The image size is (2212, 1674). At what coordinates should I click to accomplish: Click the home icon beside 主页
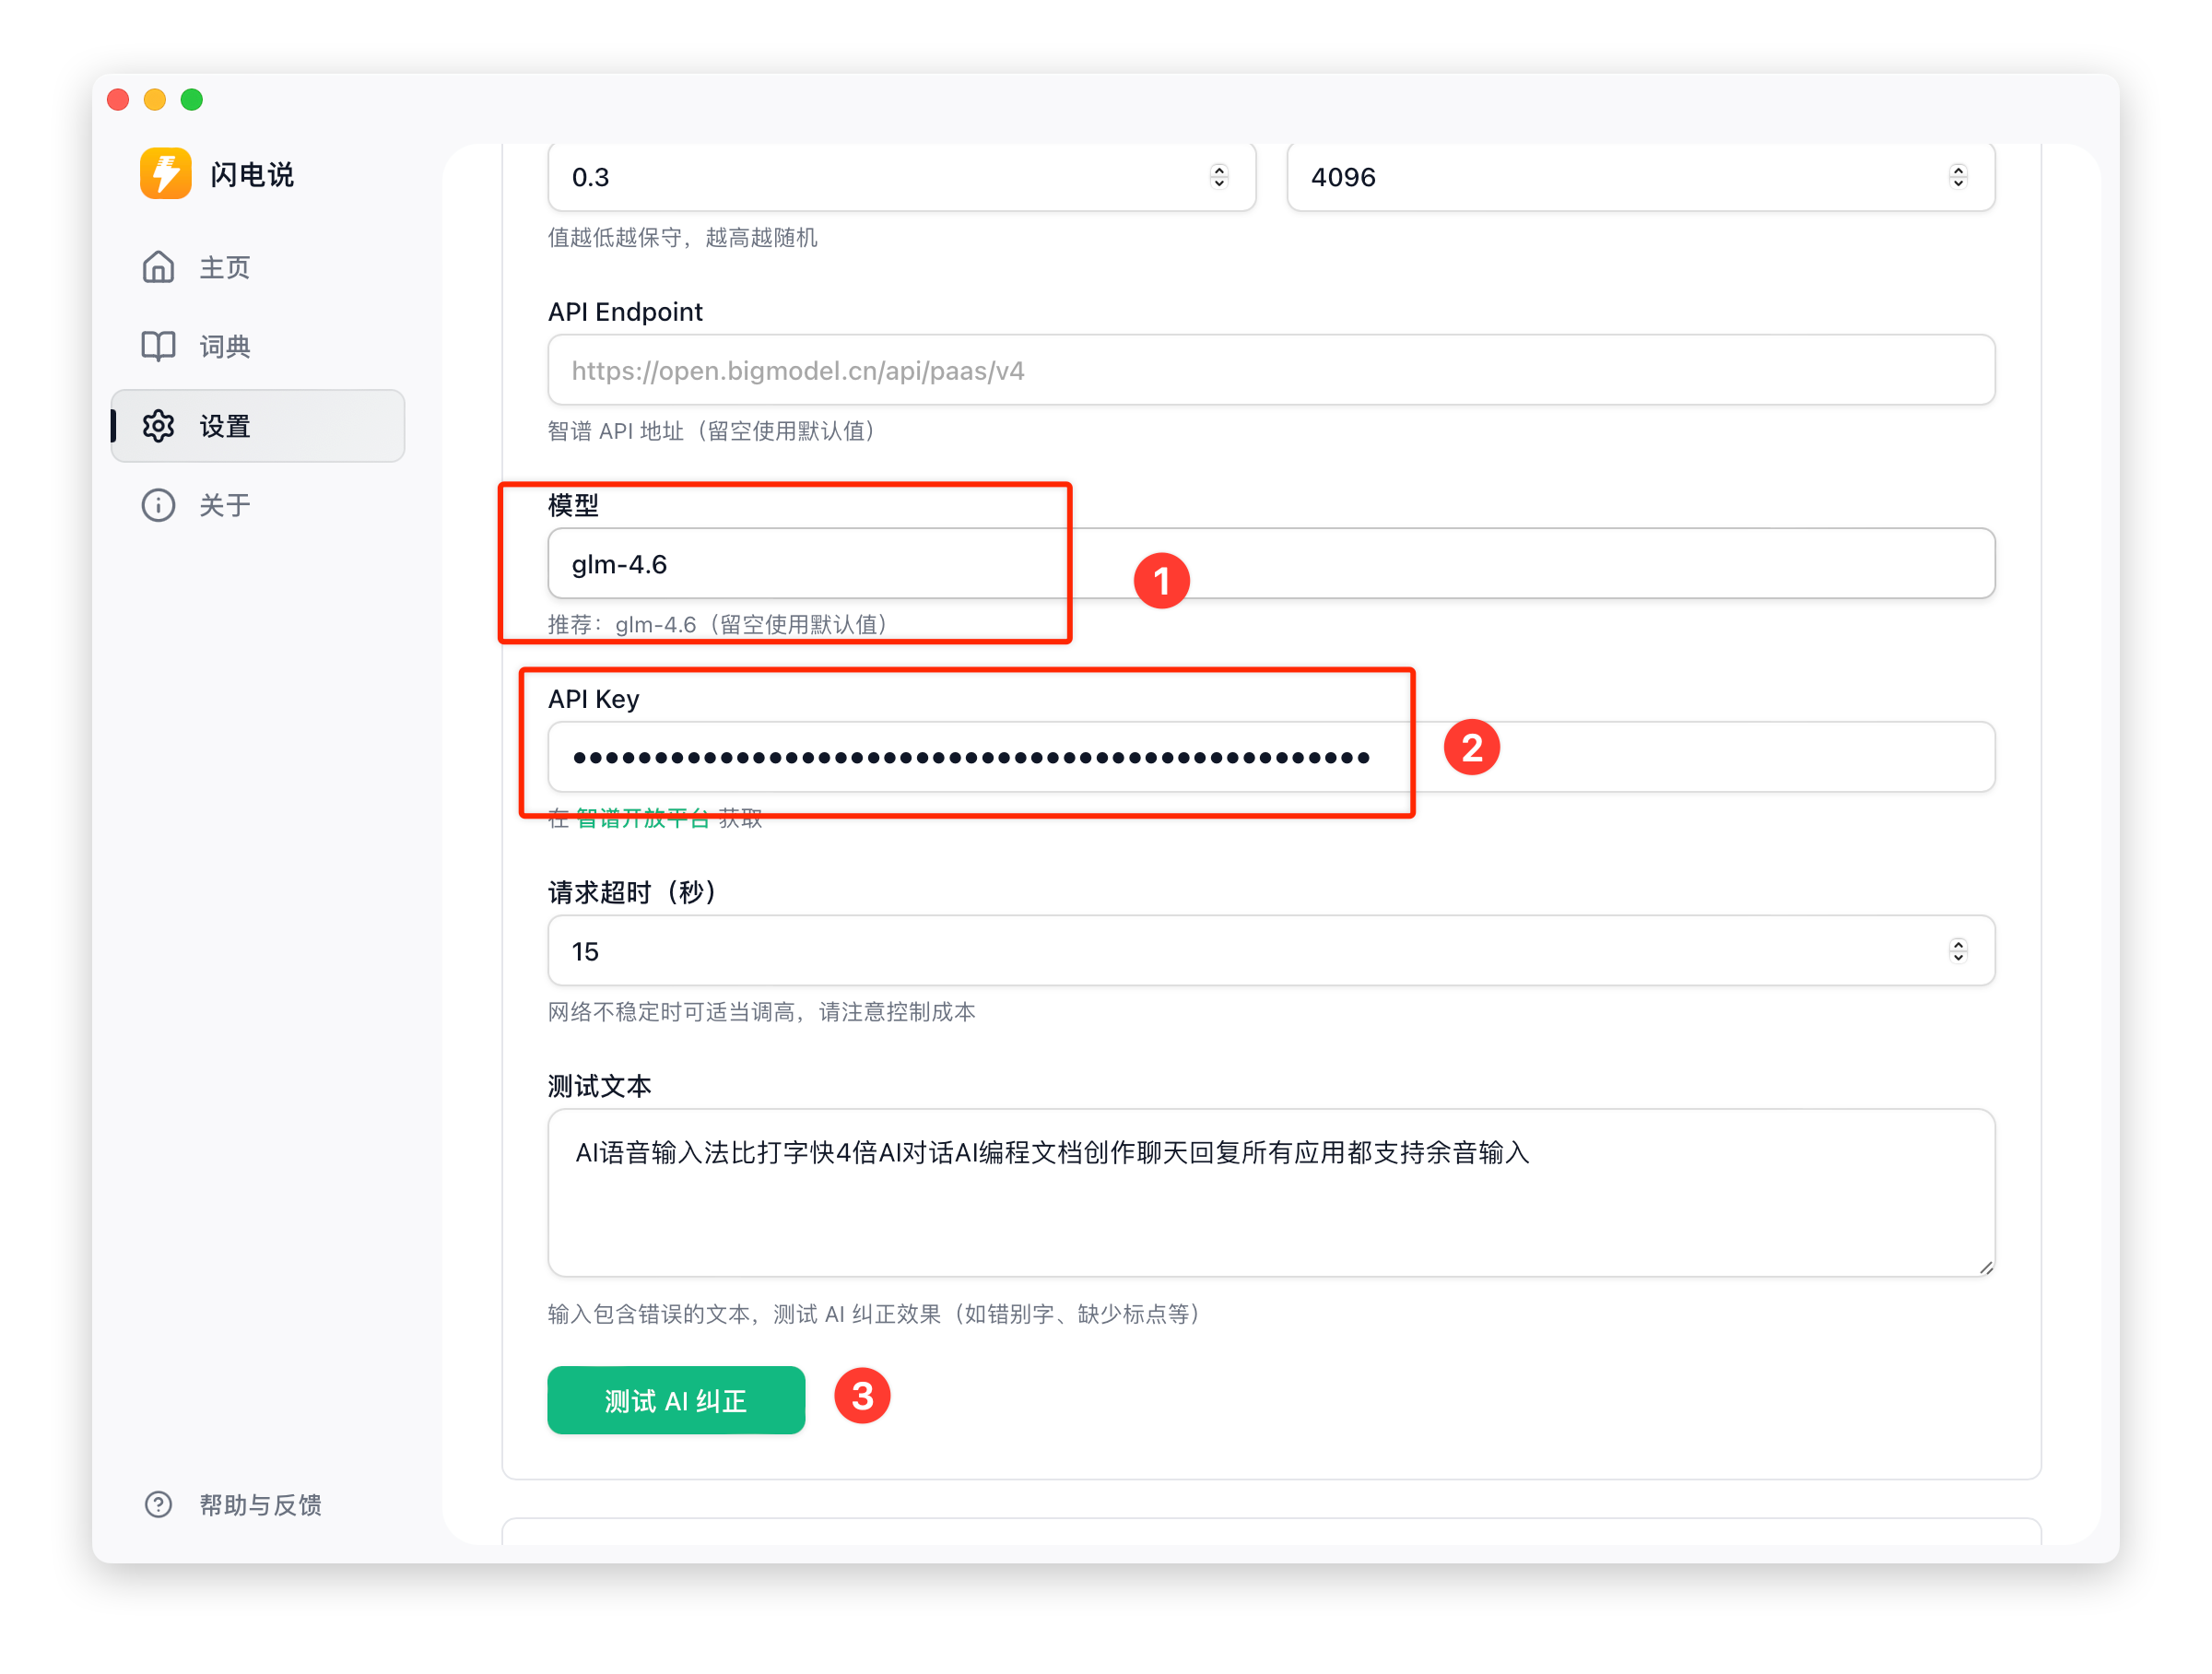coord(158,267)
